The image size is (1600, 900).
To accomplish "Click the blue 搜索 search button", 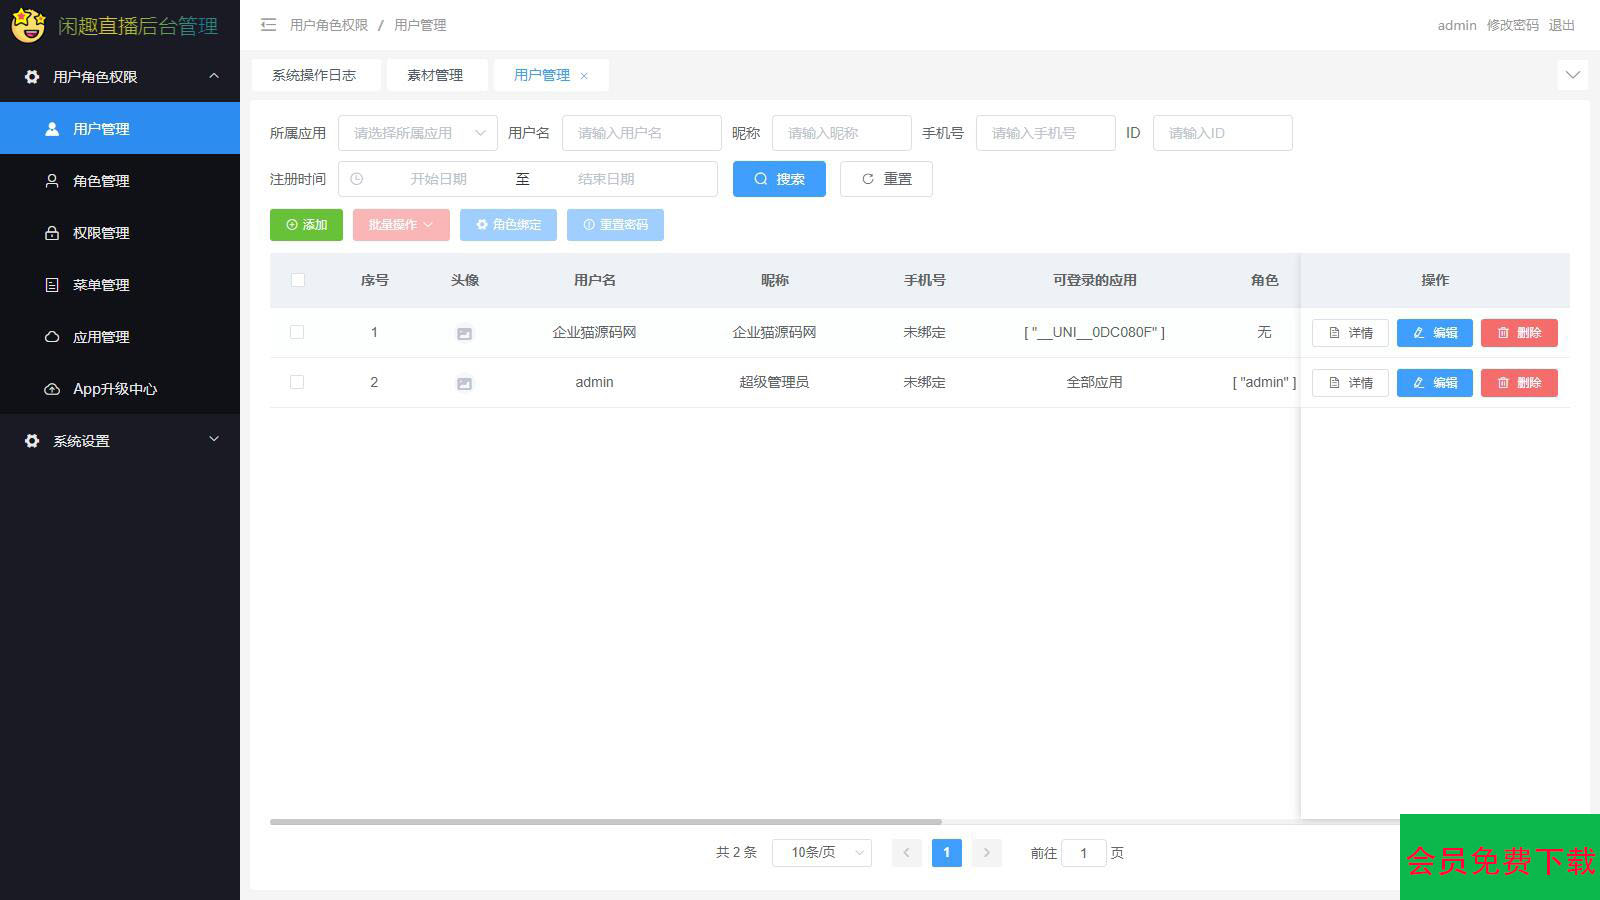I will point(779,179).
